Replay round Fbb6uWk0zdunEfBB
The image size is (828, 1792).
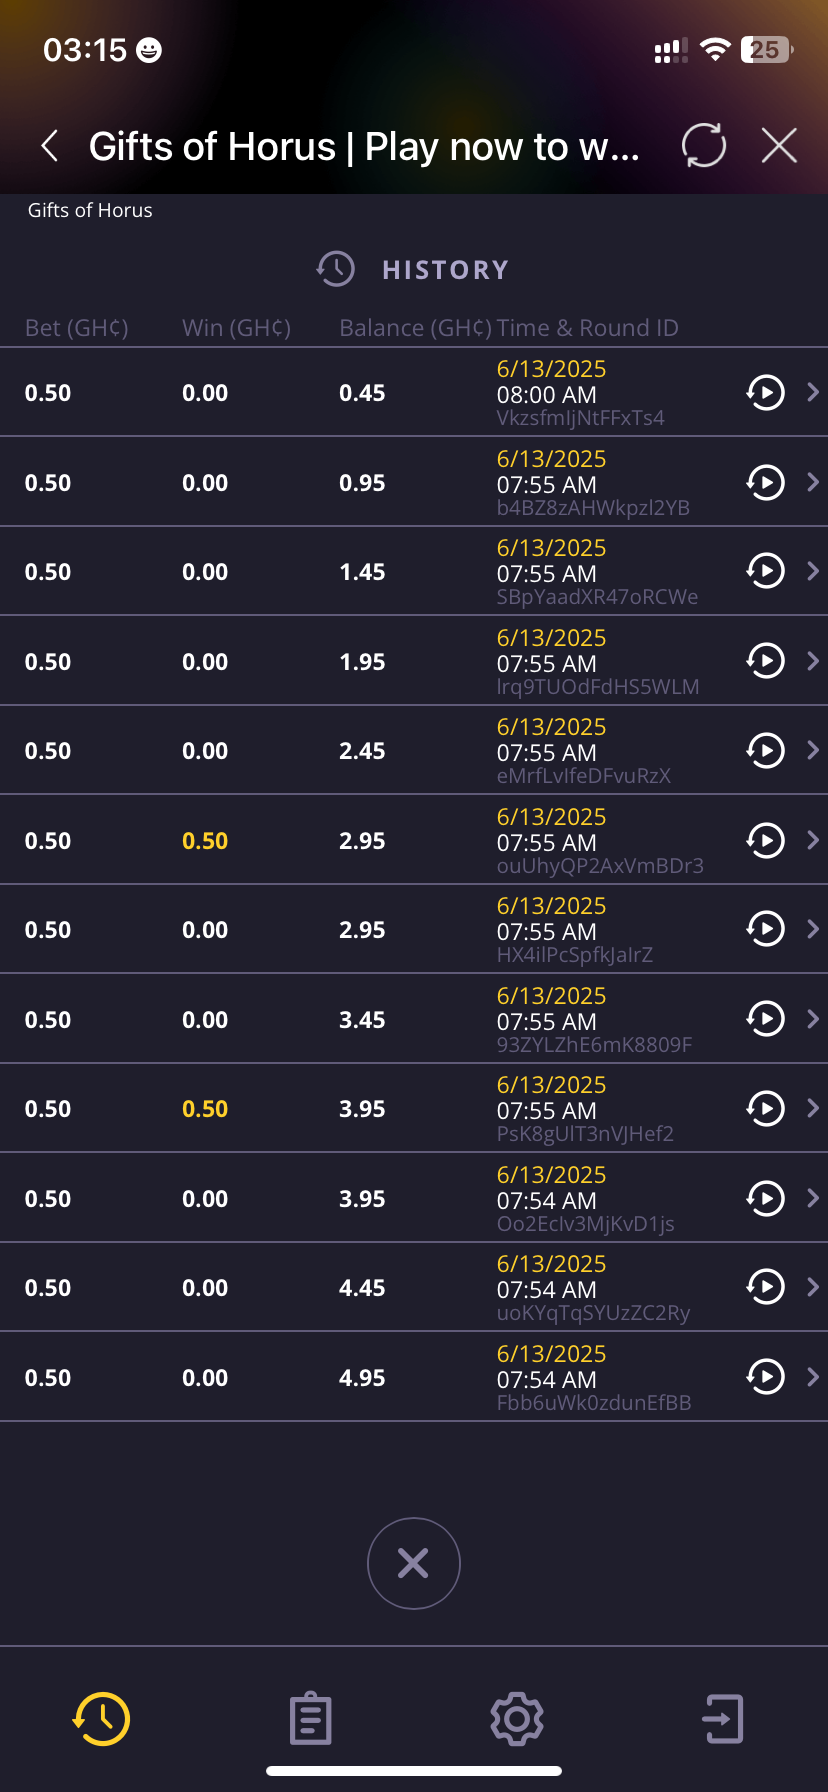click(x=765, y=1377)
